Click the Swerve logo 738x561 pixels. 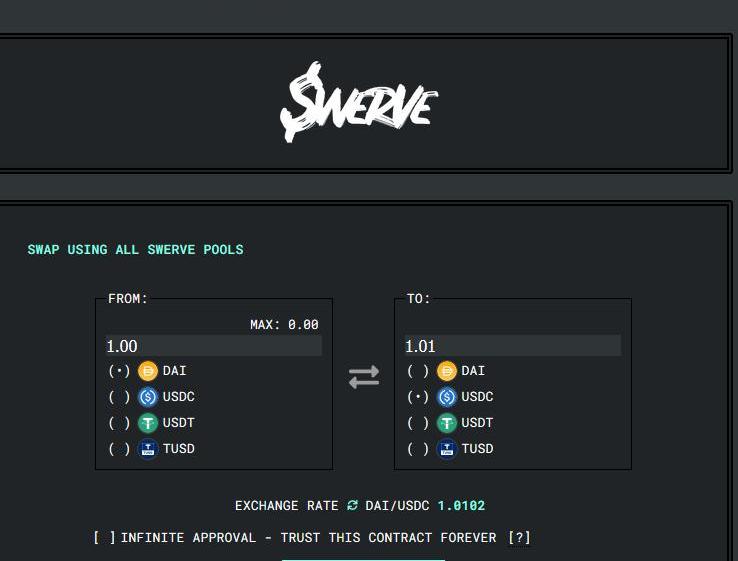[359, 104]
